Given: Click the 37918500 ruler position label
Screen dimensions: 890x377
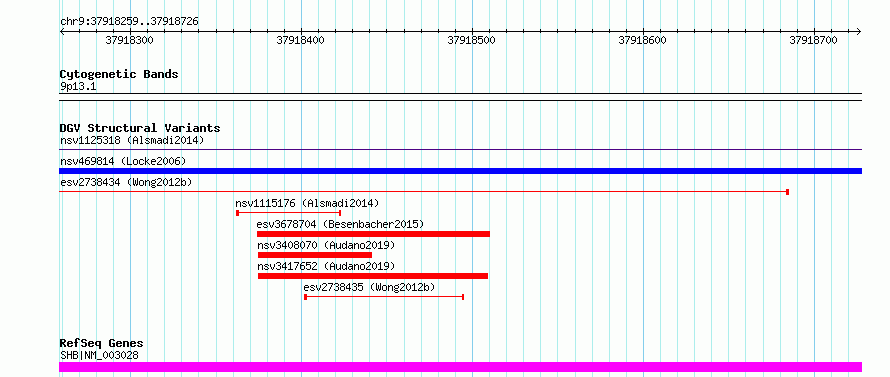Looking at the screenshot, I should [472, 40].
